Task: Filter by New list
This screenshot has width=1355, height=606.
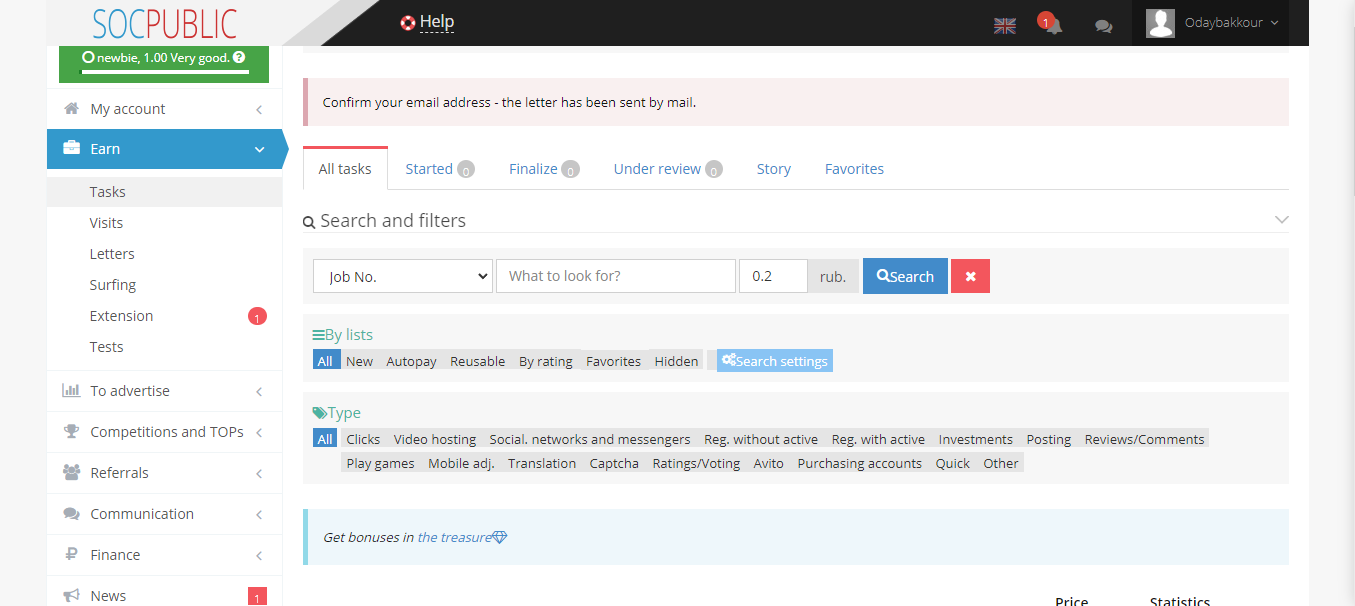Action: (x=359, y=361)
